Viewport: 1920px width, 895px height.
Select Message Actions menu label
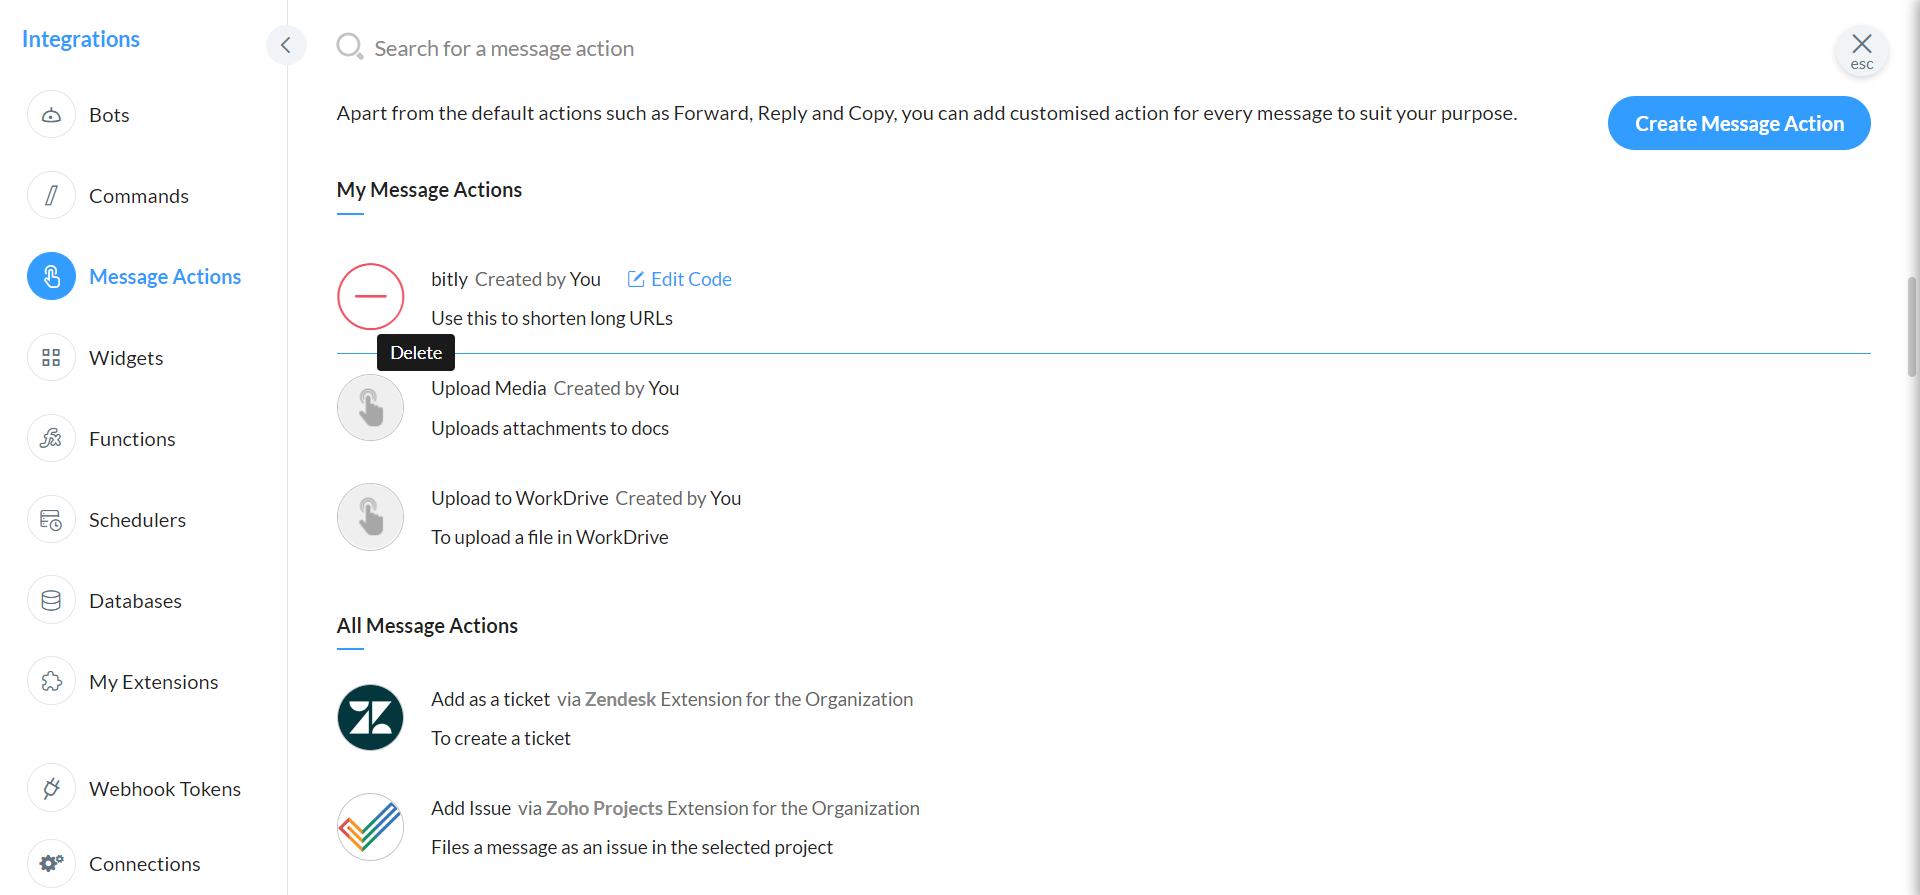point(165,277)
